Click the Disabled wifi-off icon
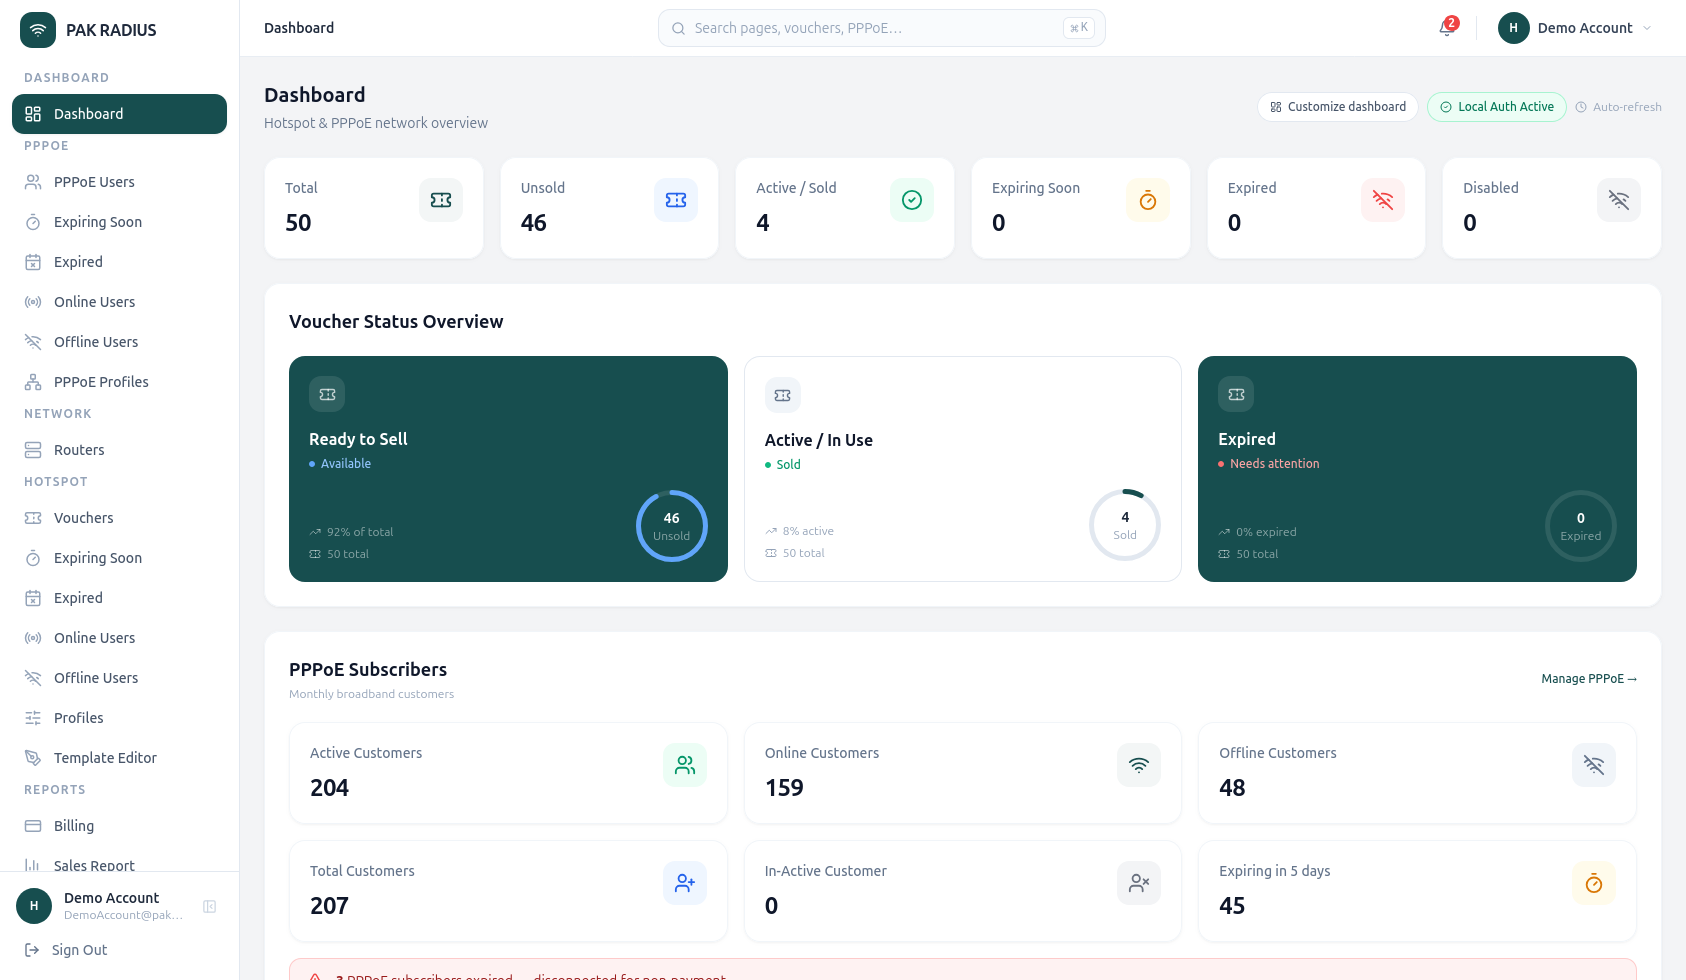This screenshot has height=980, width=1686. (1619, 200)
